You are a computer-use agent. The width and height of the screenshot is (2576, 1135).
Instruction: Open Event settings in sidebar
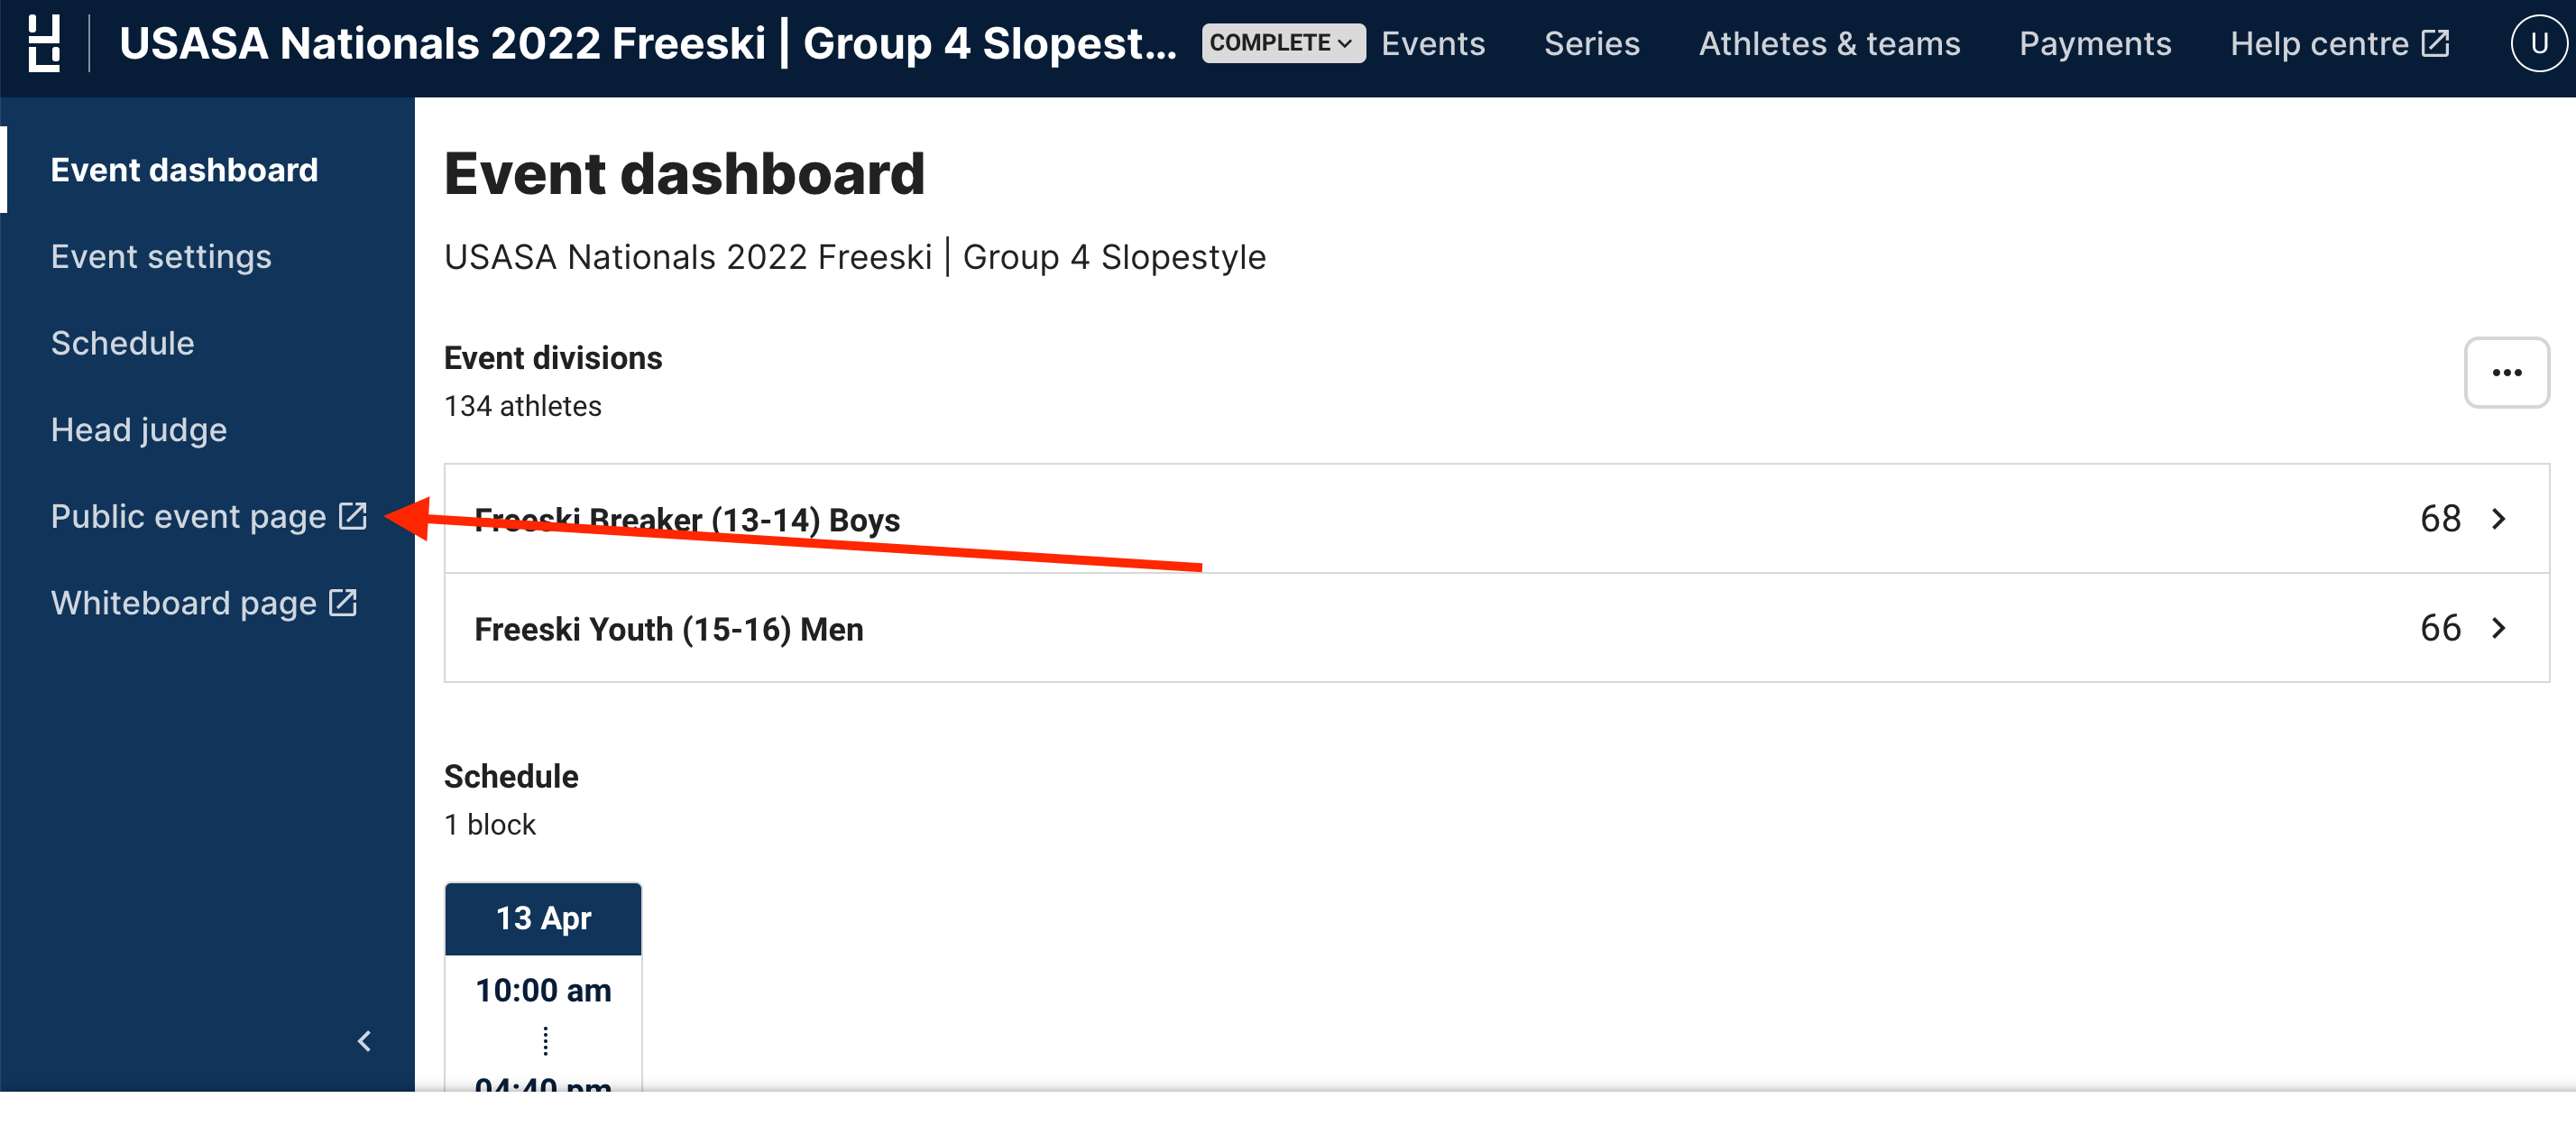click(x=161, y=257)
